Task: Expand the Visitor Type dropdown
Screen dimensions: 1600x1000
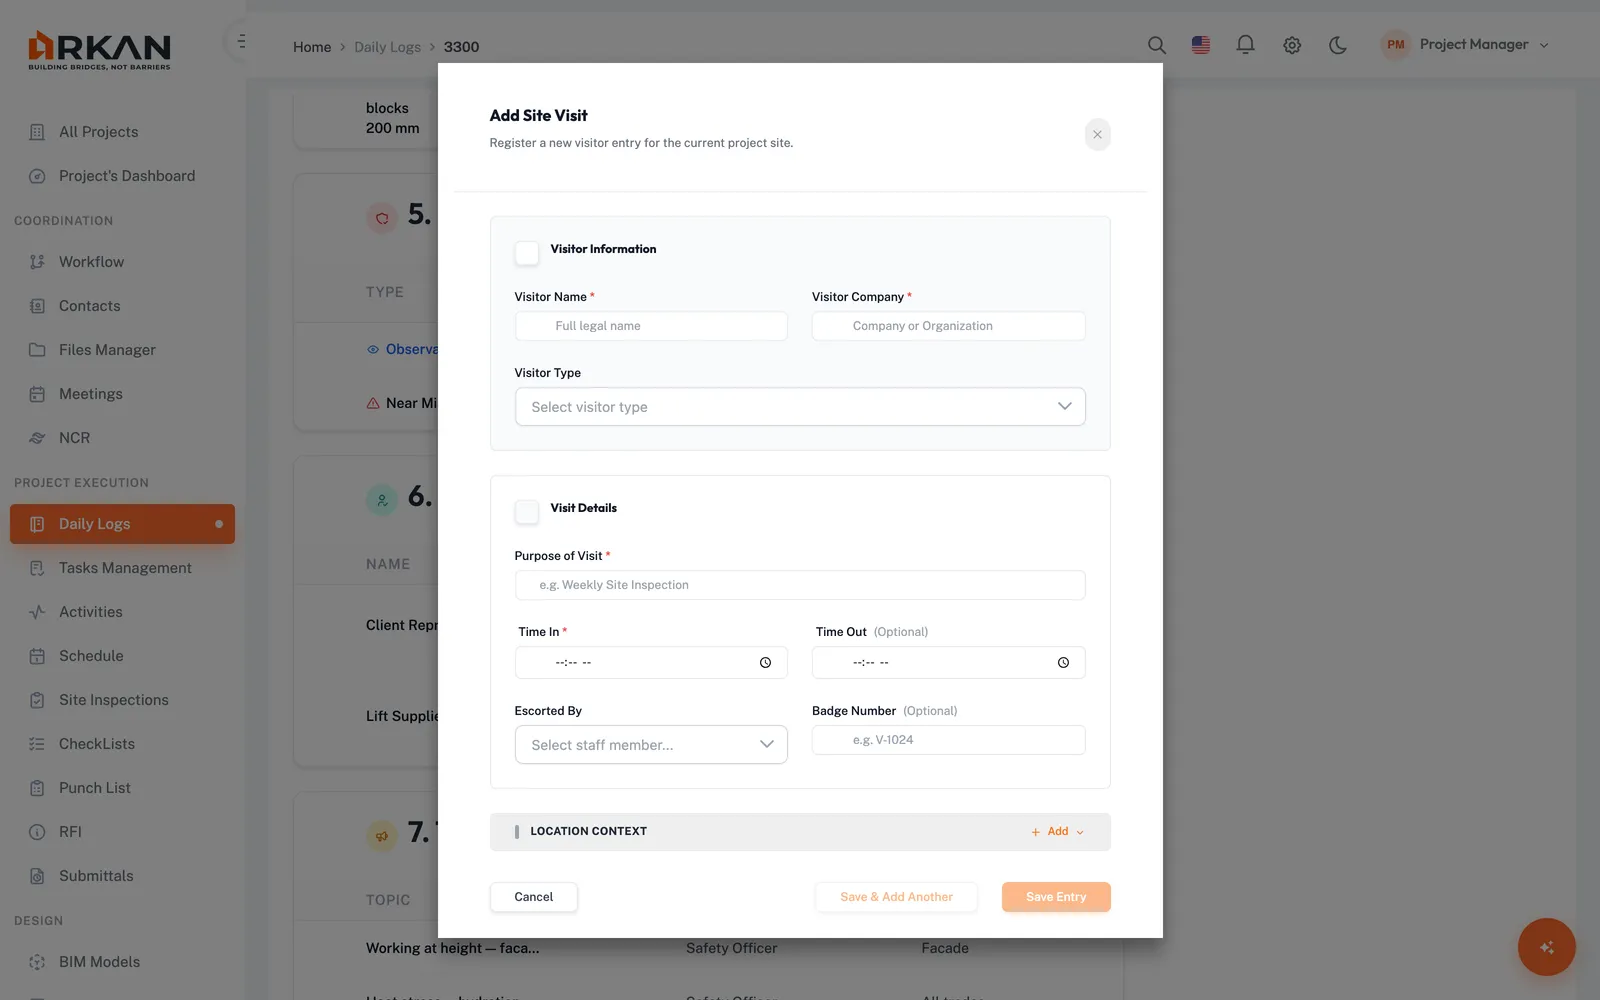Action: point(800,407)
